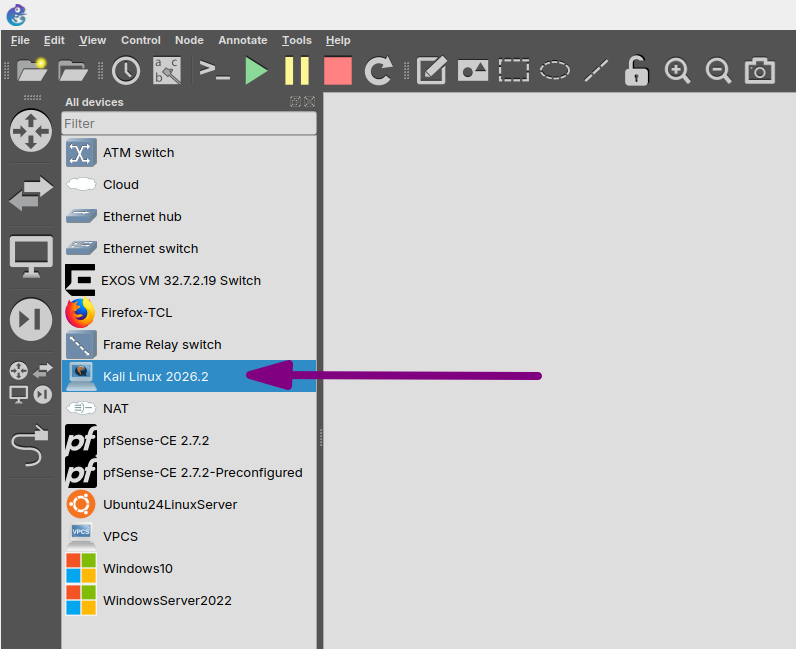Open the Control menu
This screenshot has width=796, height=649.
(x=141, y=40)
